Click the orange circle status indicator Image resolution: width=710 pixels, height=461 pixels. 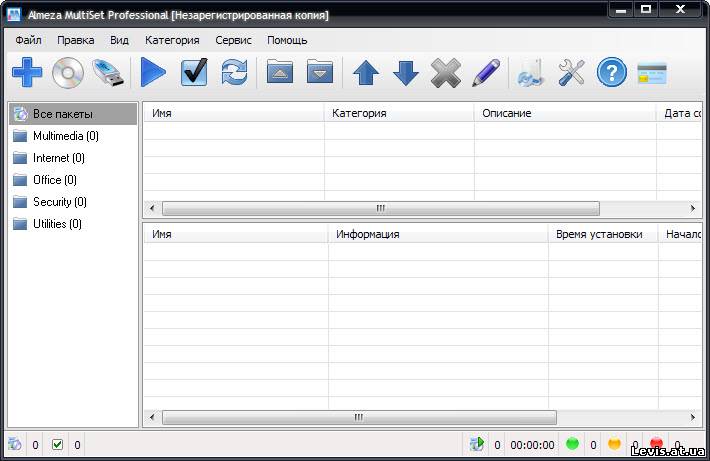614,444
